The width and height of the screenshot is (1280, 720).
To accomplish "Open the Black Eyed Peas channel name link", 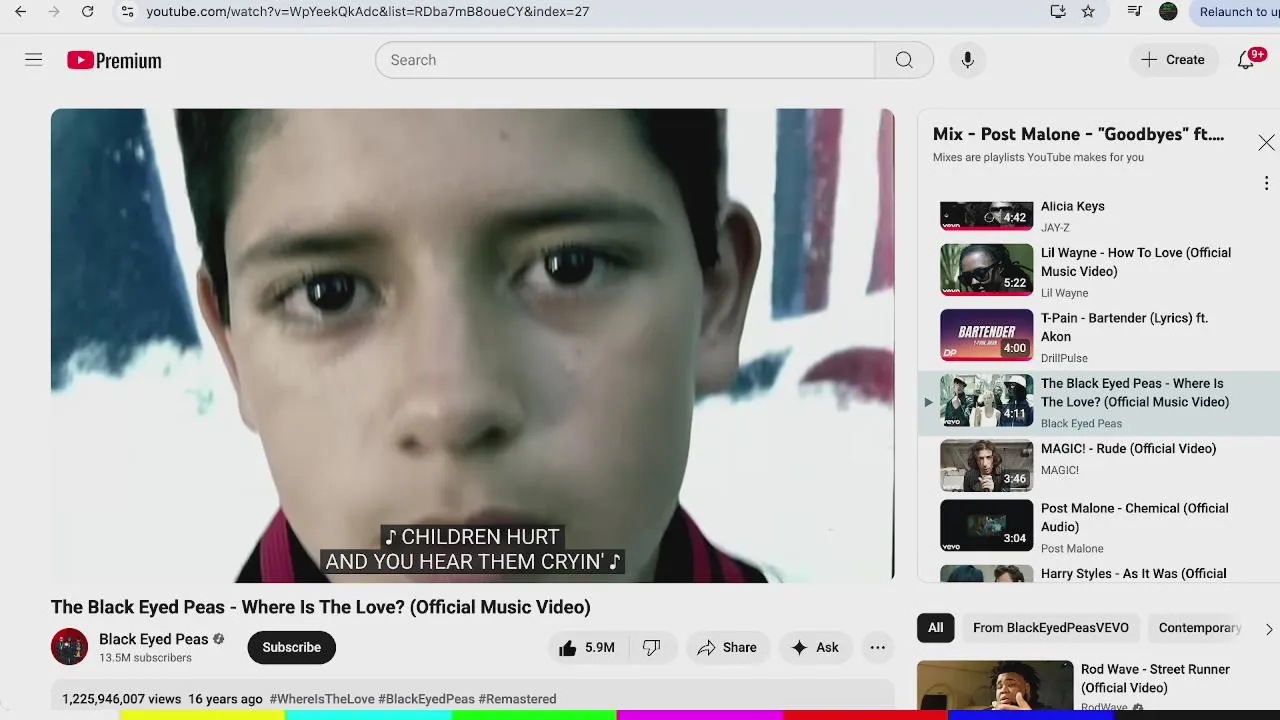I will point(154,639).
